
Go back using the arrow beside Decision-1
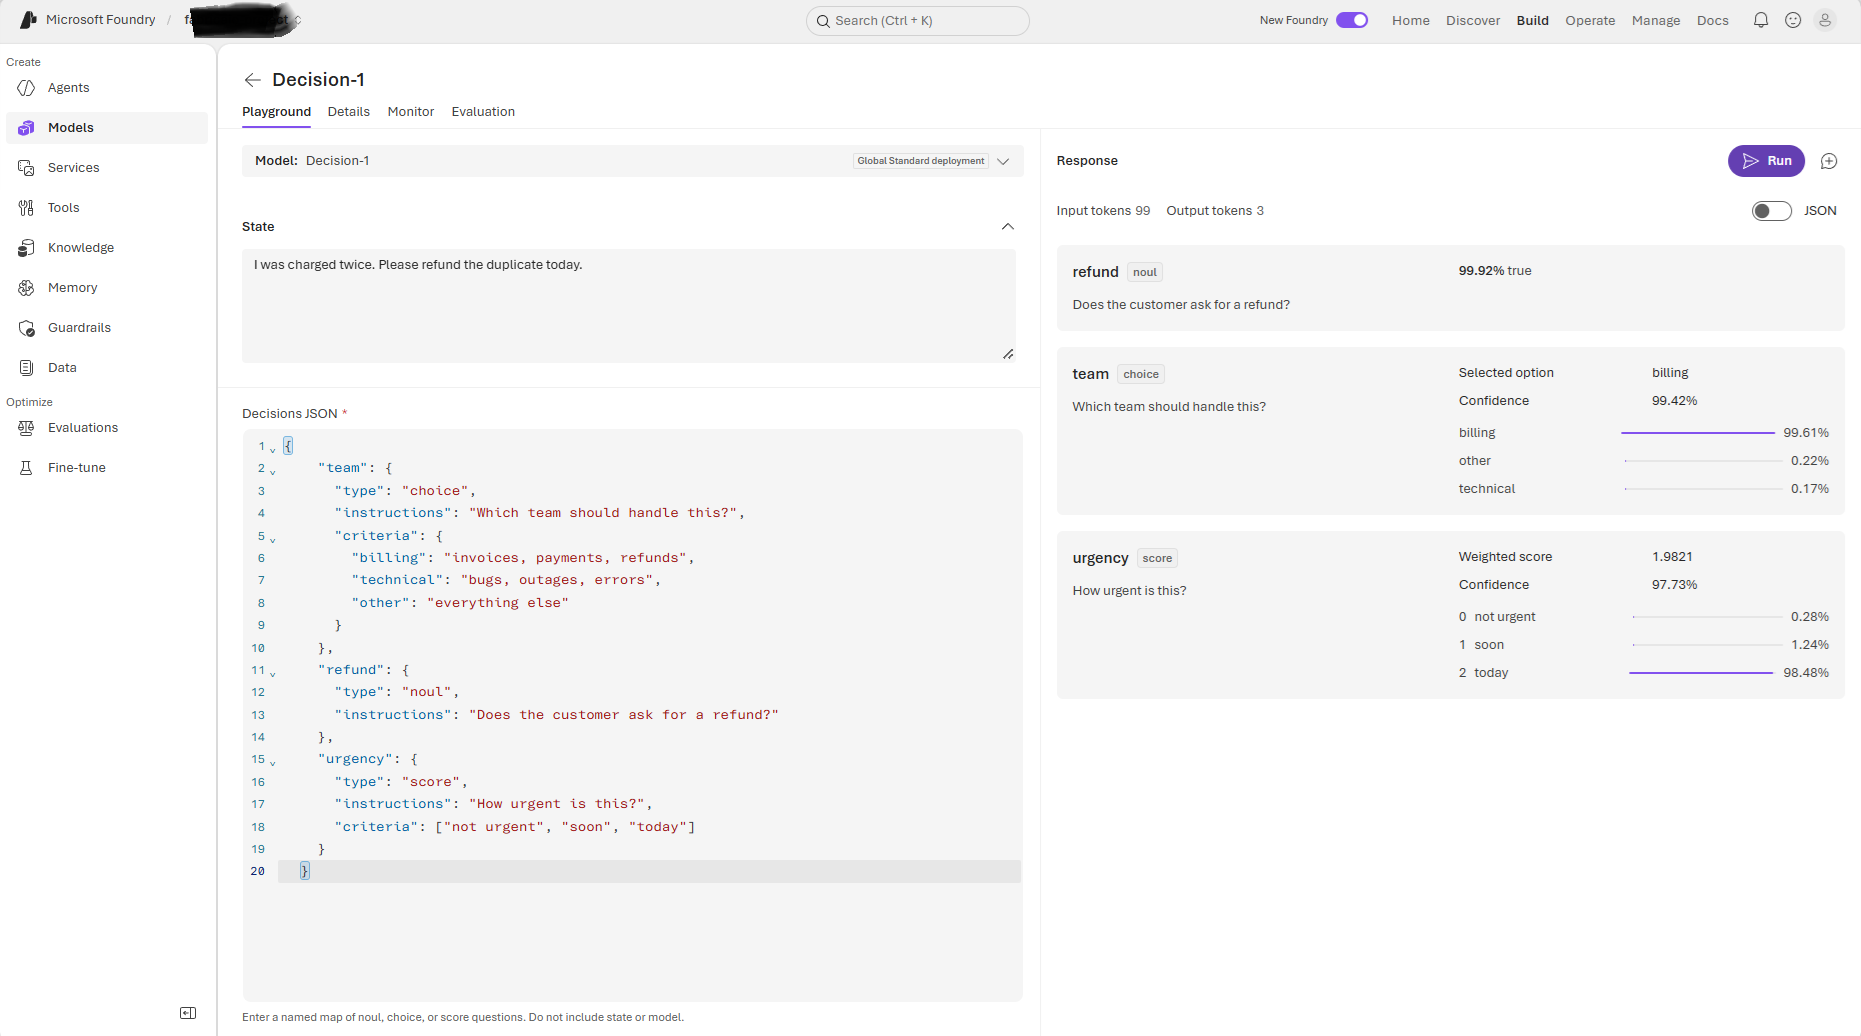tap(253, 80)
